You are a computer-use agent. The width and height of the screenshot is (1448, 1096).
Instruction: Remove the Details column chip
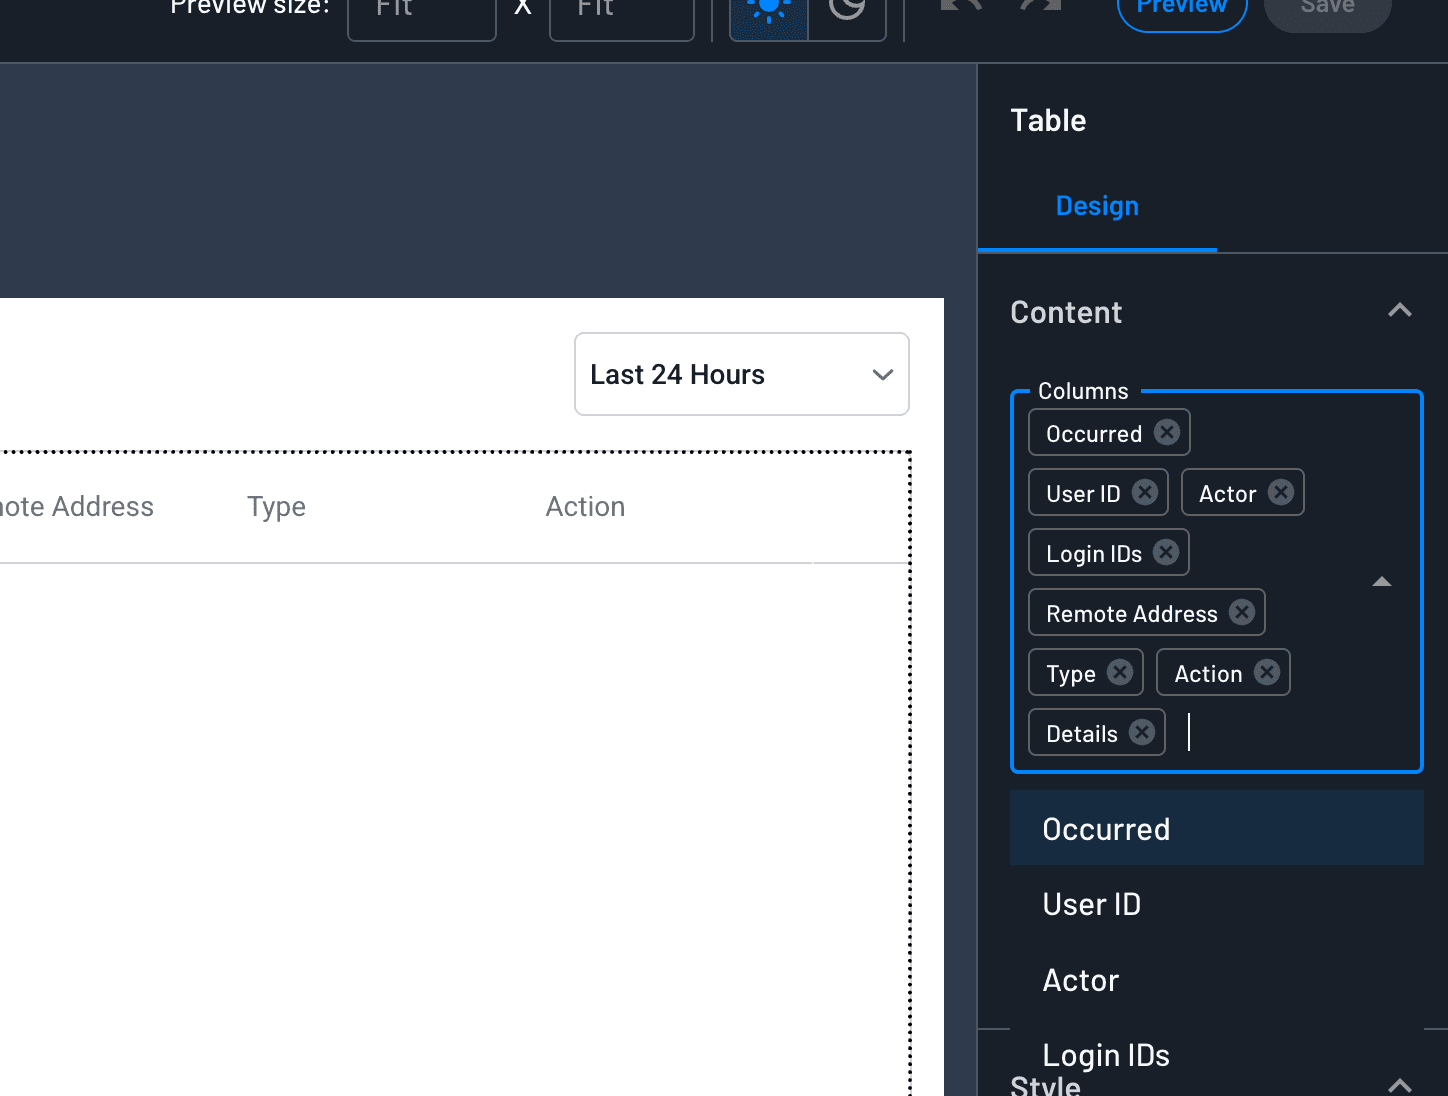tap(1141, 732)
